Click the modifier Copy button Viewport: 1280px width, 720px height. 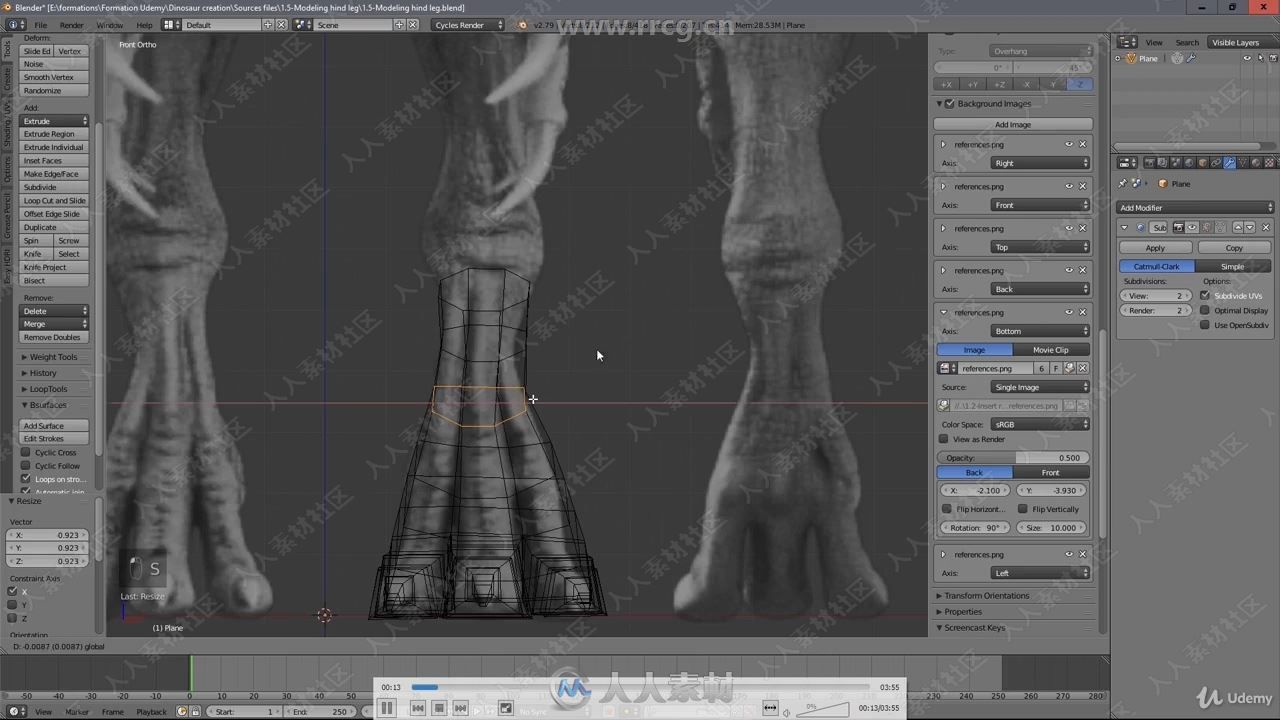click(x=1234, y=247)
